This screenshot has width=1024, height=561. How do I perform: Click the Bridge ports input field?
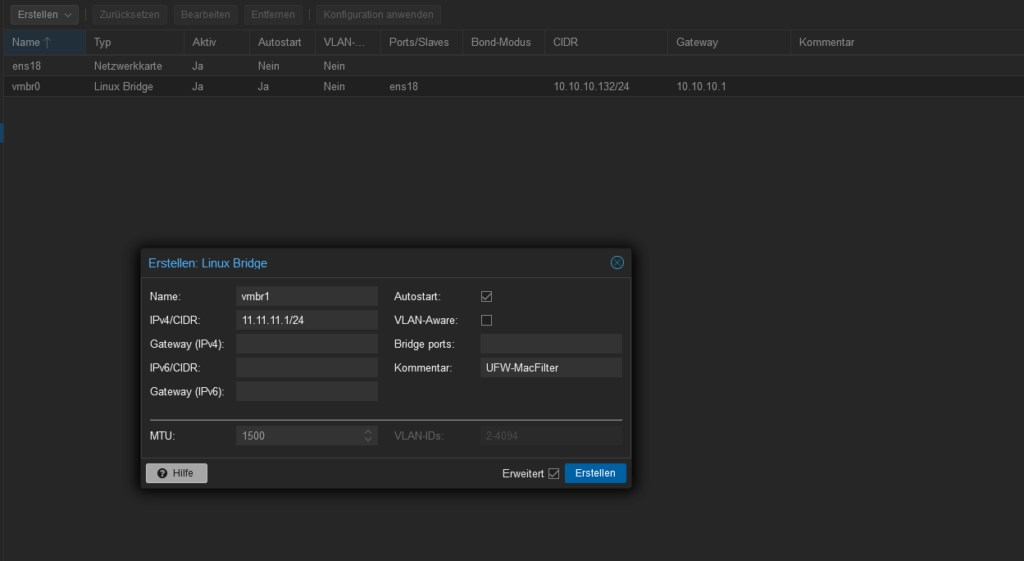coord(551,344)
